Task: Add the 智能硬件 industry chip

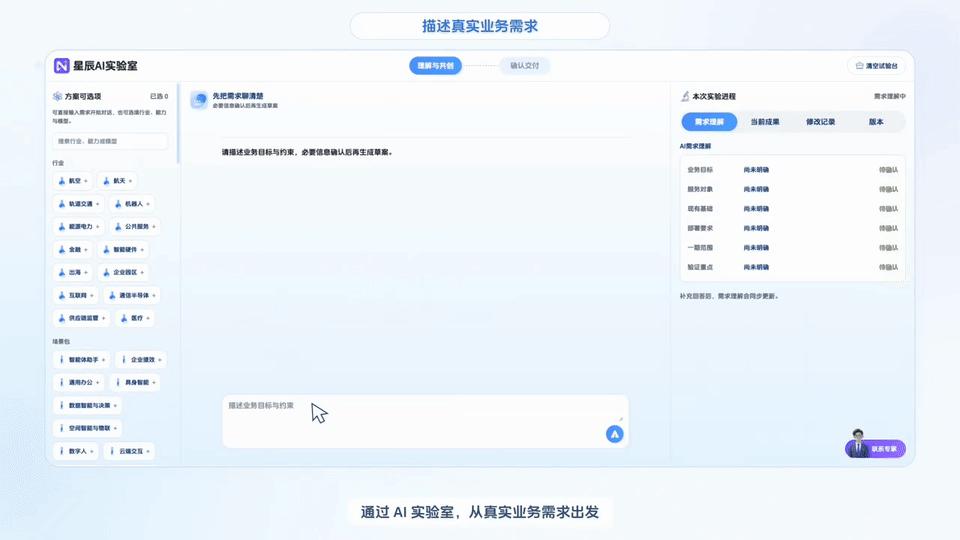Action: 123,249
